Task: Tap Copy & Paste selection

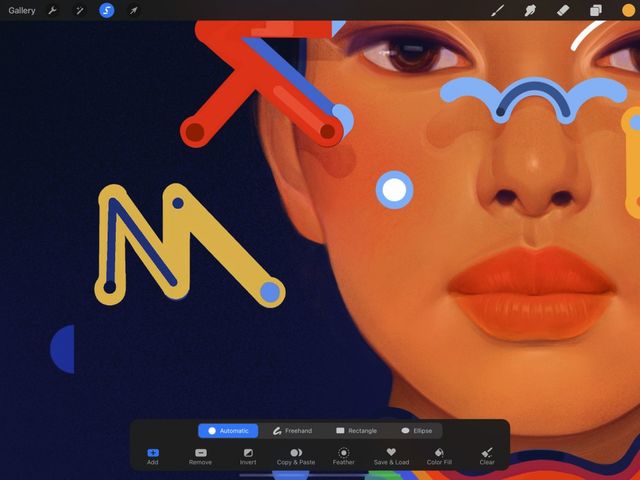Action: click(296, 456)
